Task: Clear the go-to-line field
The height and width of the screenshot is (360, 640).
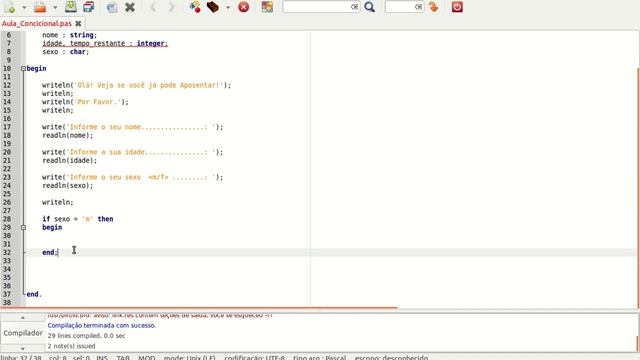Action: pos(418,7)
